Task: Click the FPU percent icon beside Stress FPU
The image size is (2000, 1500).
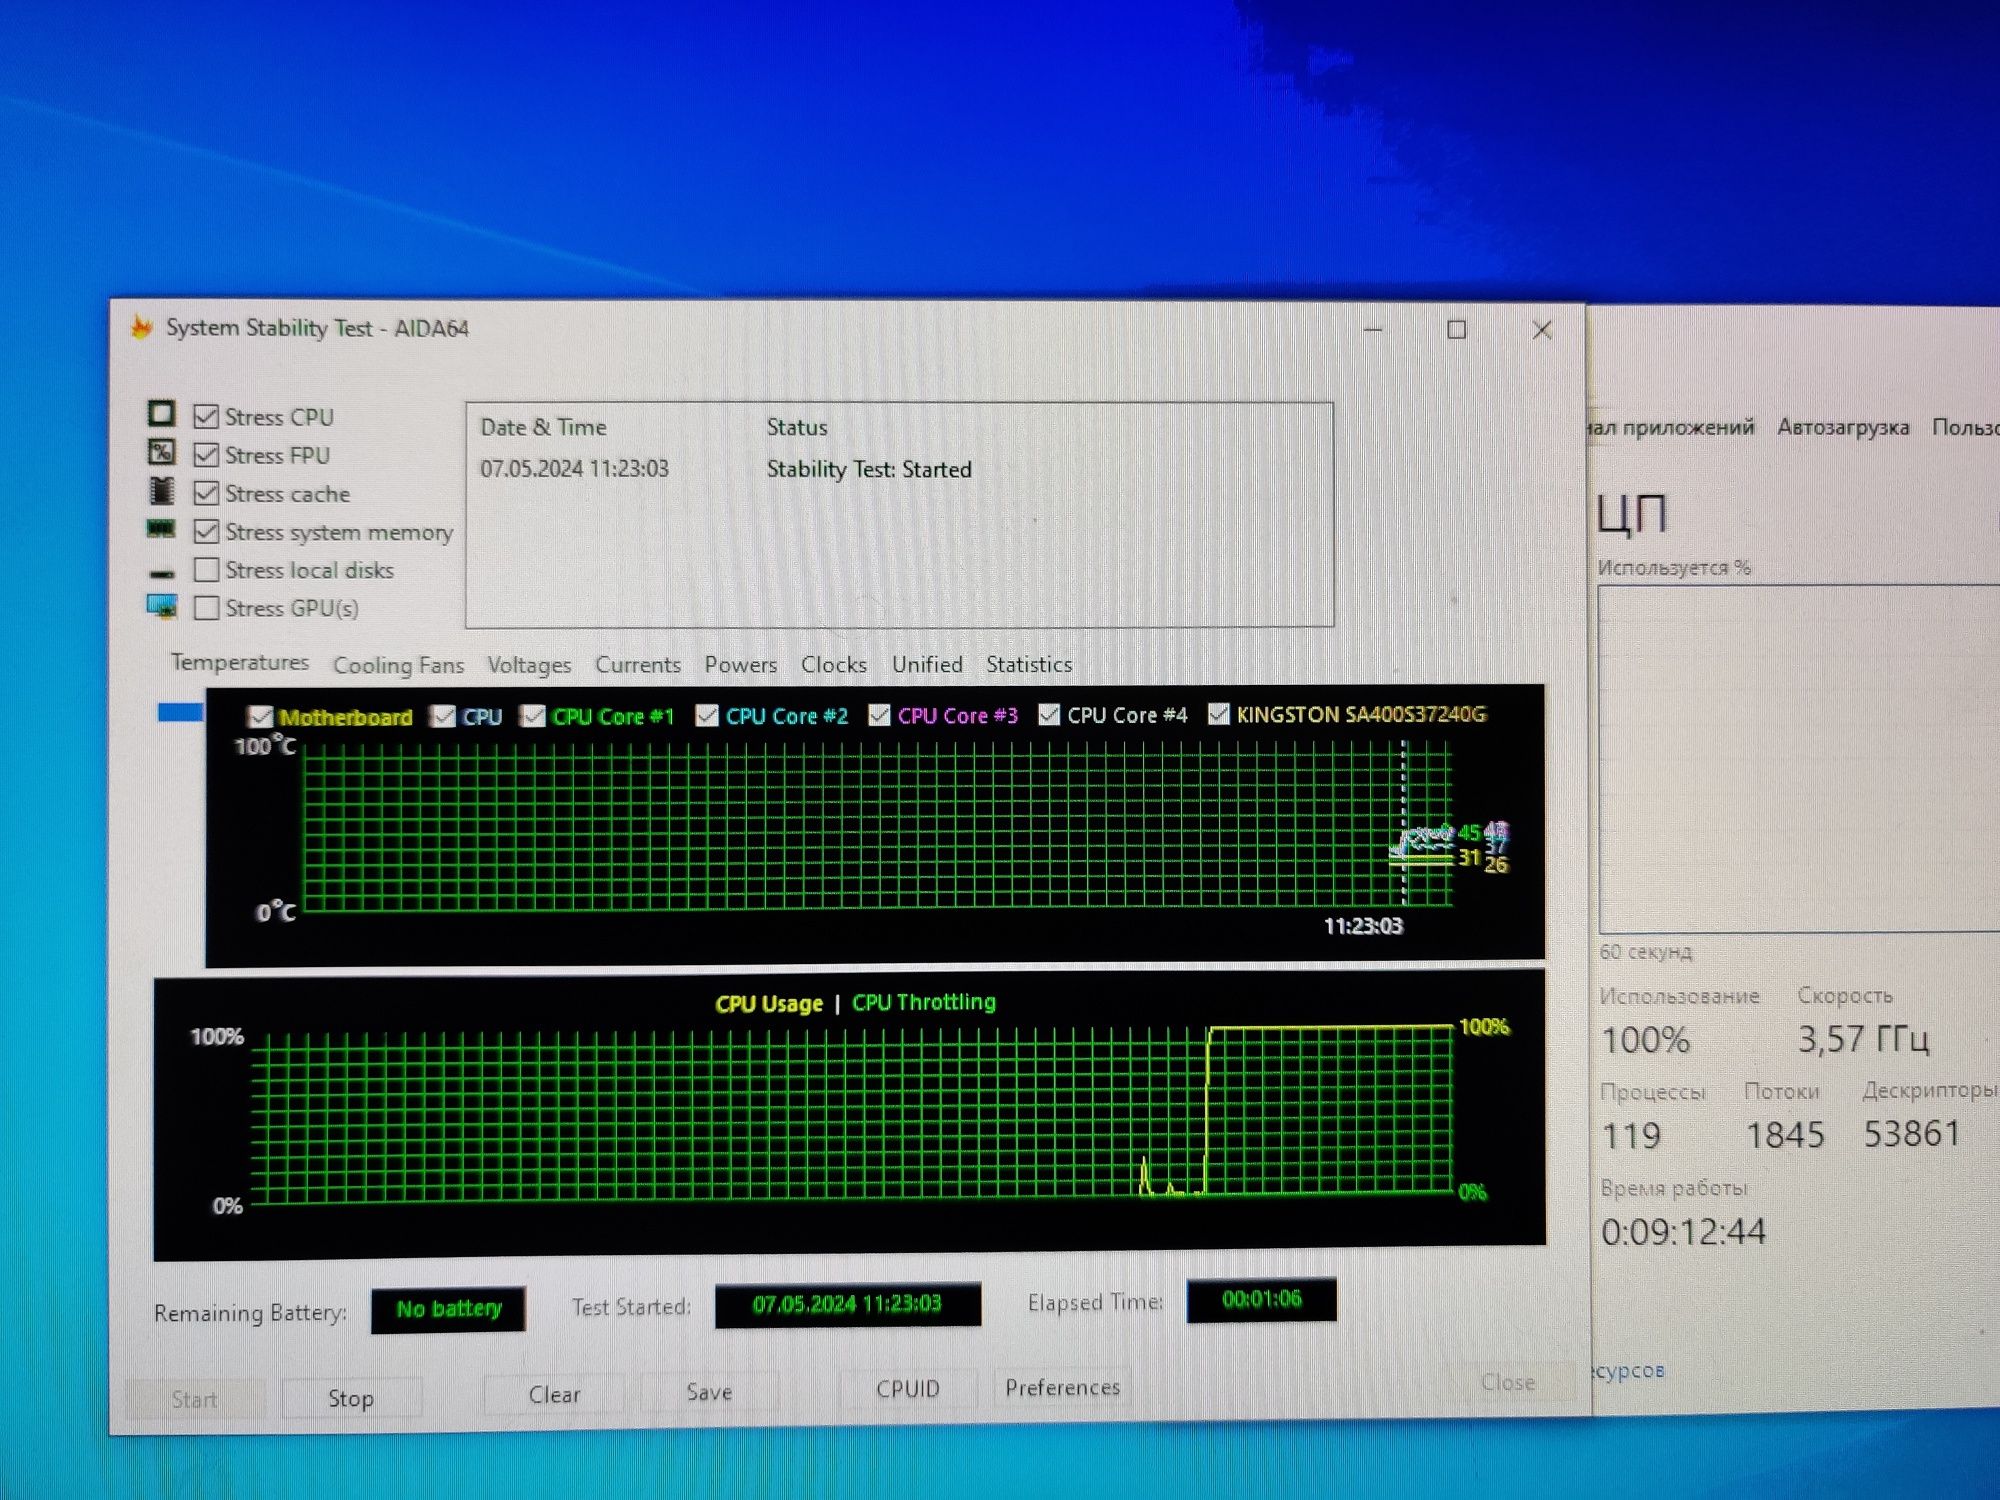Action: pyautogui.click(x=161, y=453)
